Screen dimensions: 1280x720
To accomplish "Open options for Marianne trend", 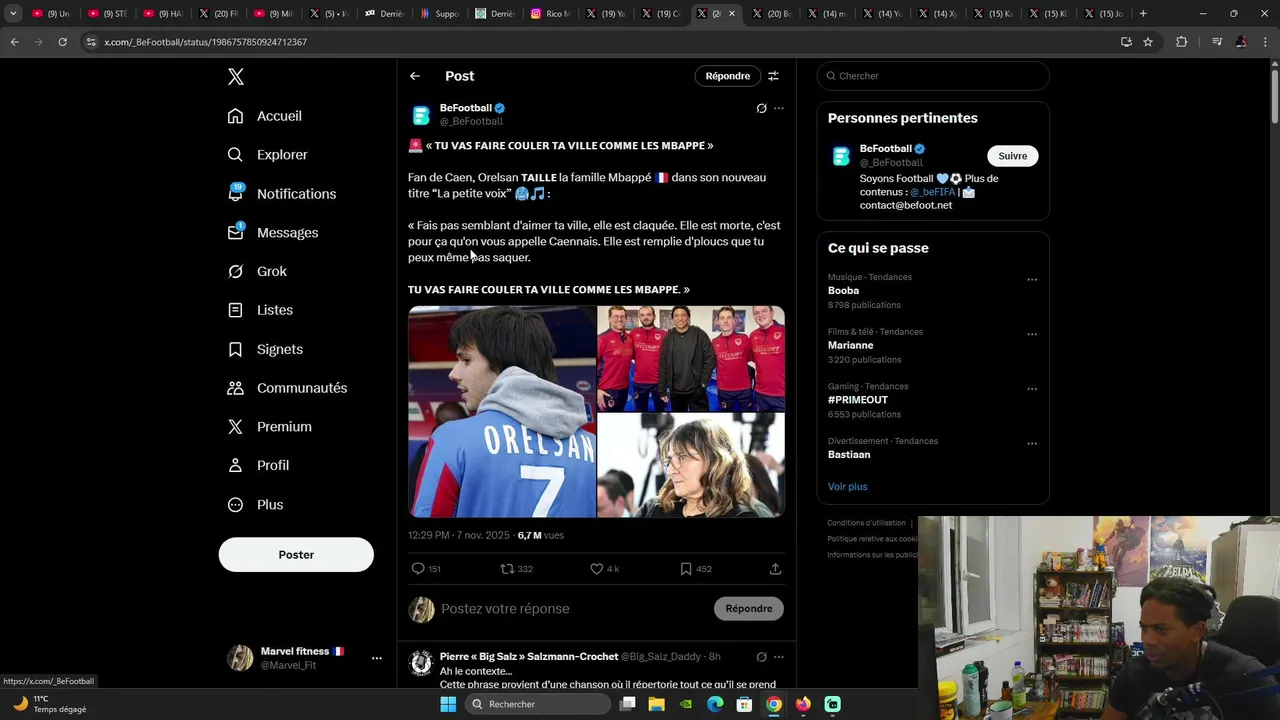I will [x=1032, y=334].
